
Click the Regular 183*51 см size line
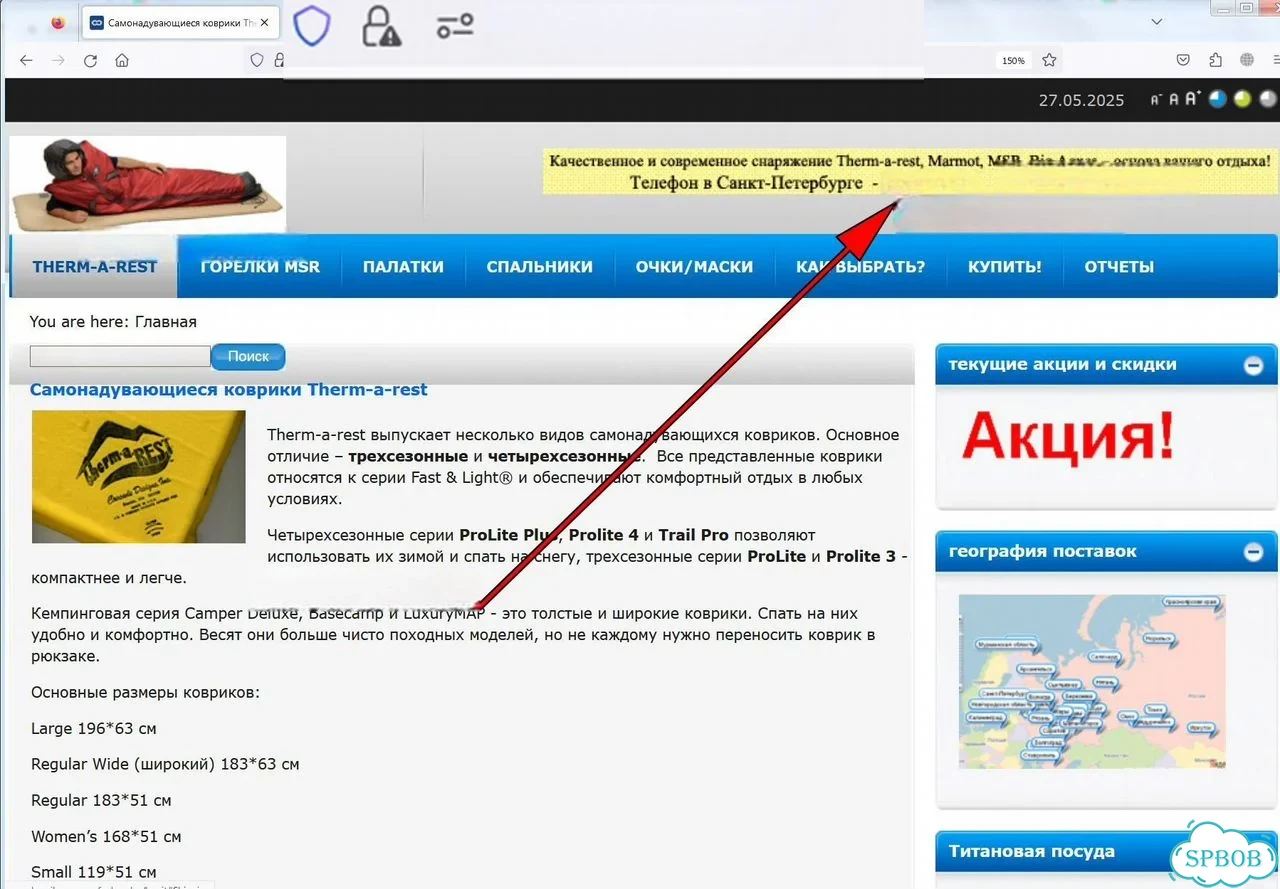coord(101,800)
